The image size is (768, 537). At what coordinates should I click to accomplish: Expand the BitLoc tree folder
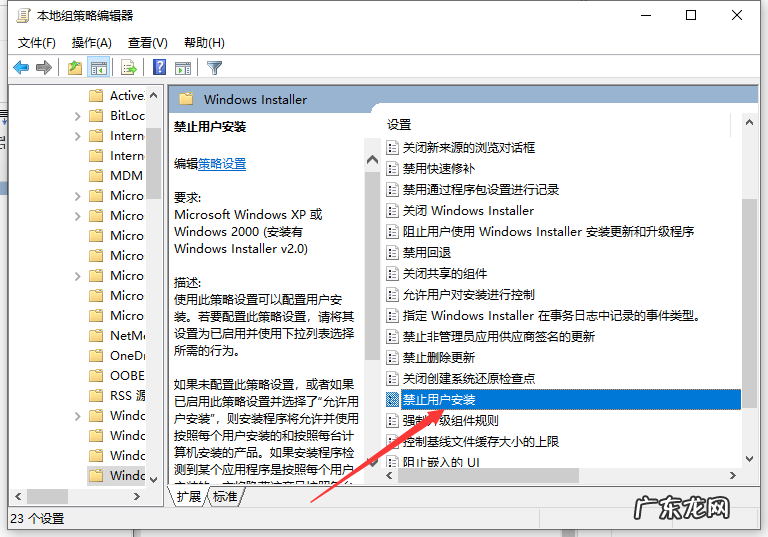(x=77, y=116)
